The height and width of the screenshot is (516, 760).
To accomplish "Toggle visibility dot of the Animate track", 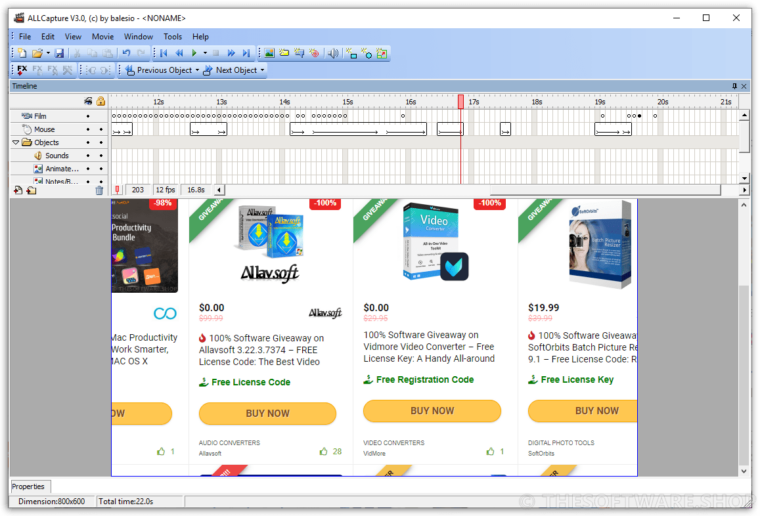I will [x=88, y=169].
